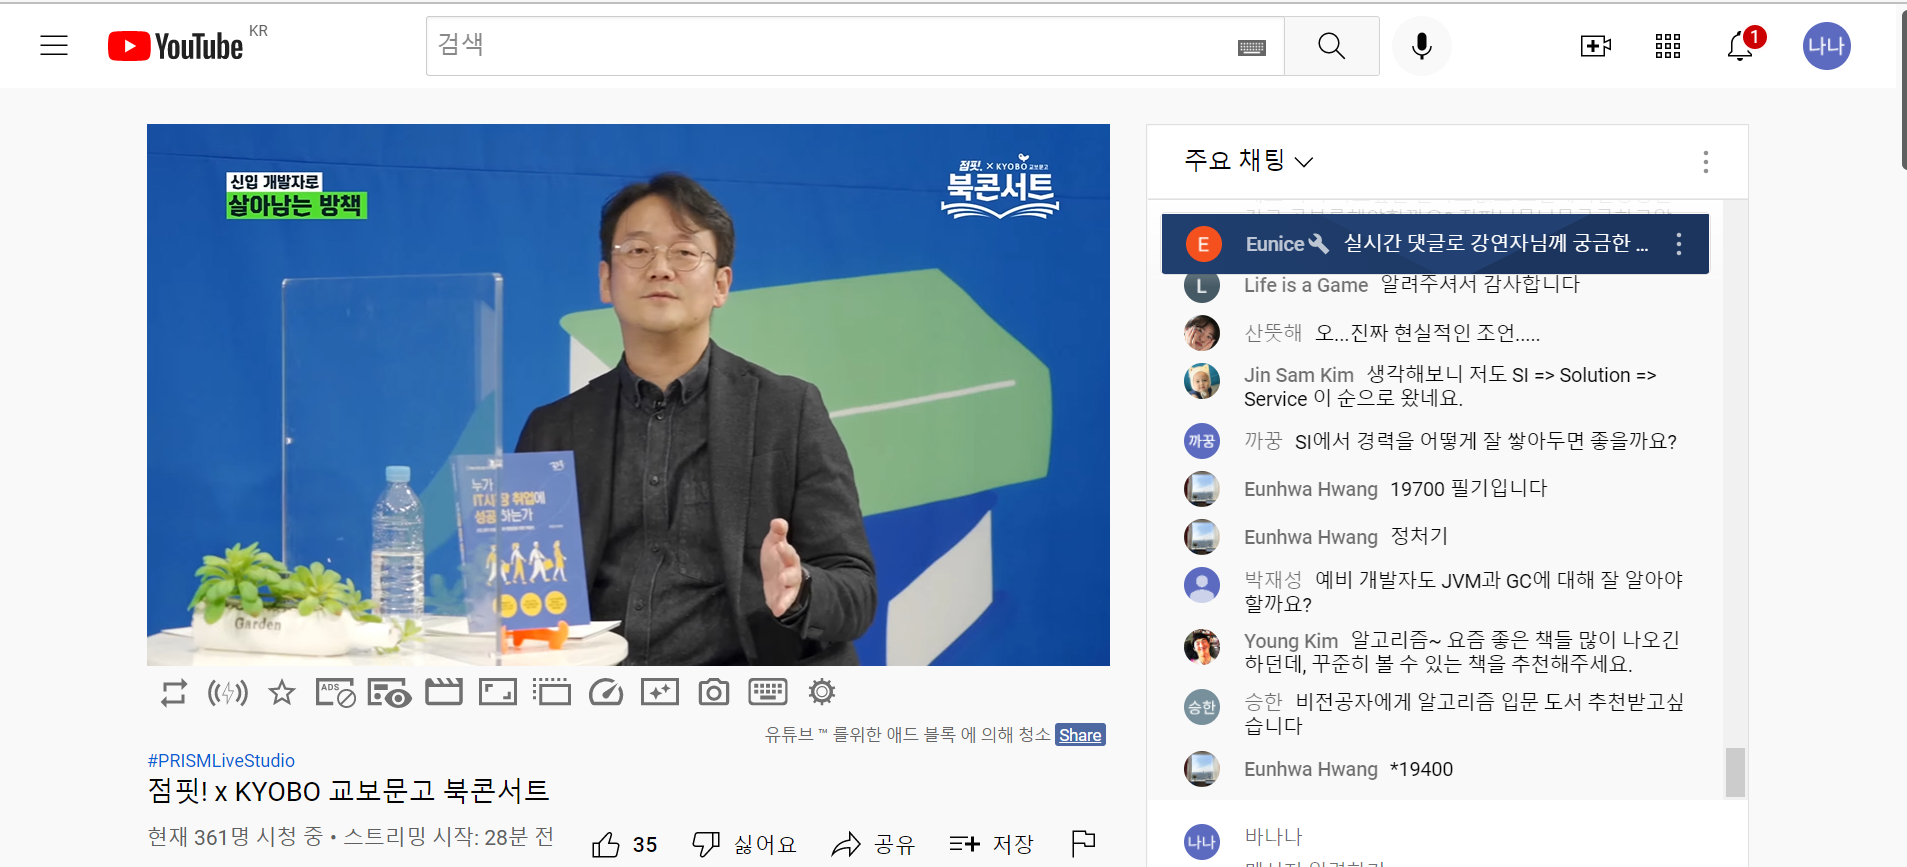
Task: Click the magnifier search button
Action: coord(1331,46)
